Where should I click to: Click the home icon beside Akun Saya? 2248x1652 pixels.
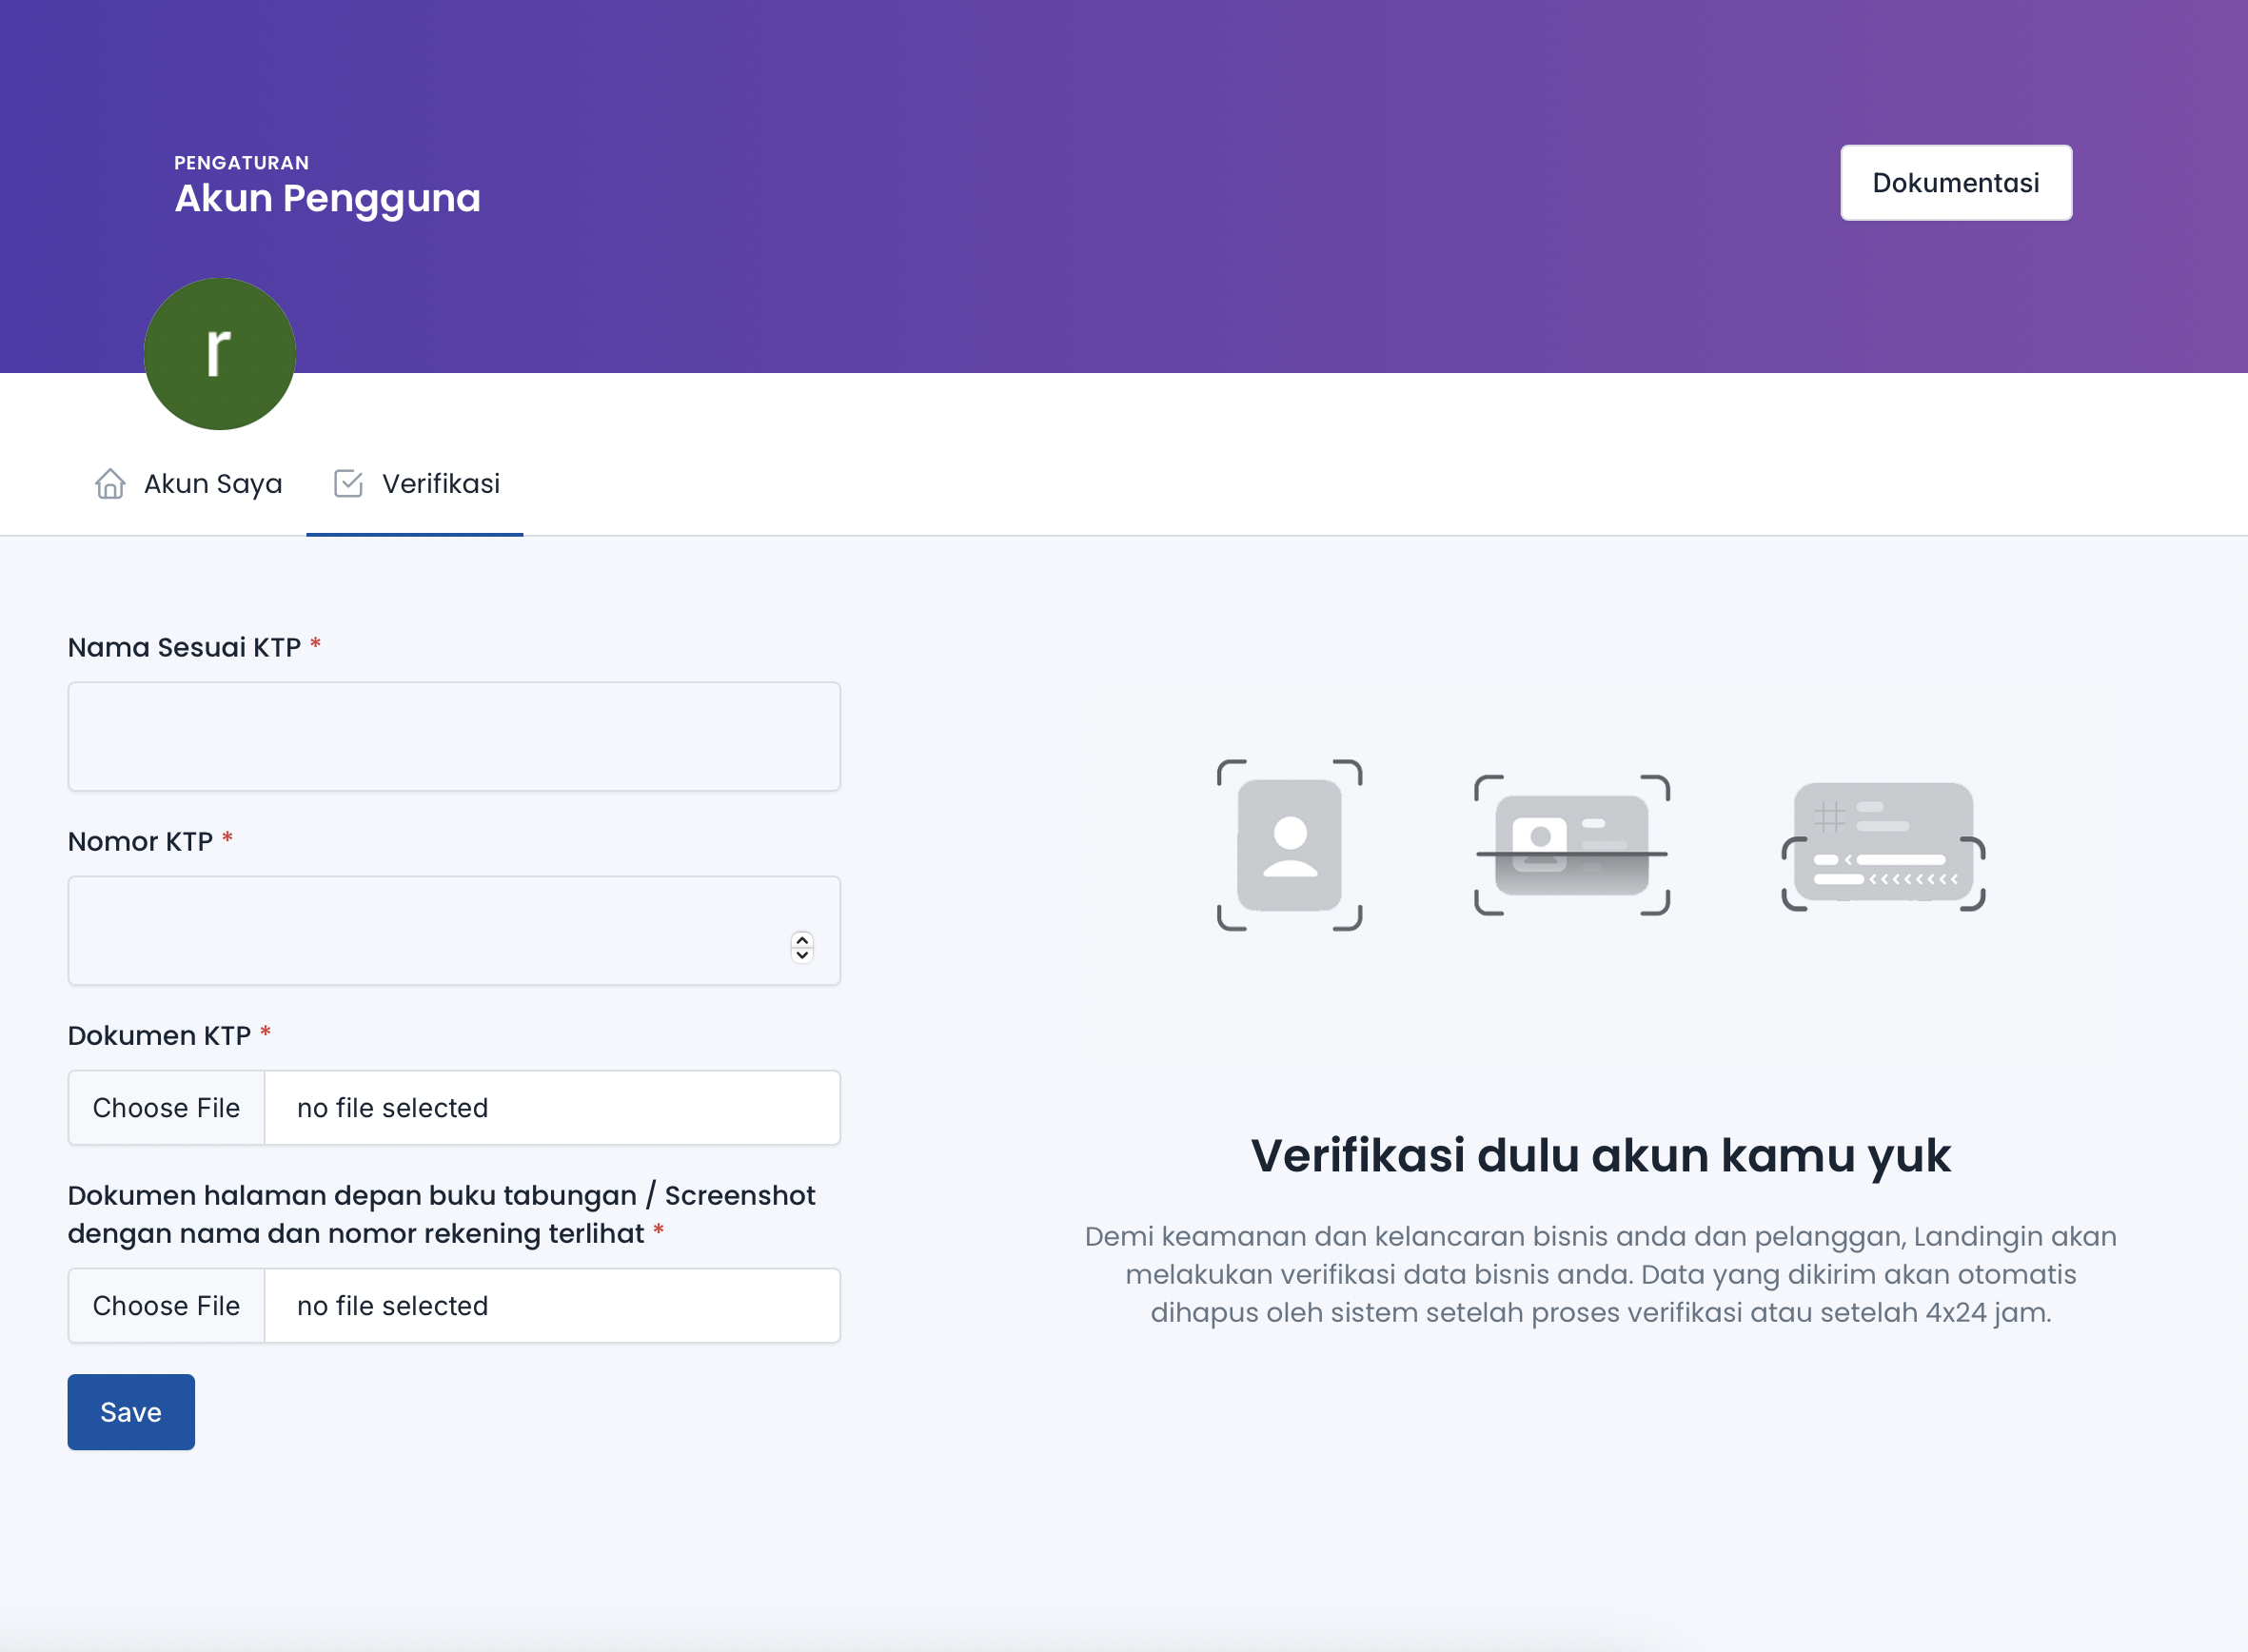click(x=110, y=484)
